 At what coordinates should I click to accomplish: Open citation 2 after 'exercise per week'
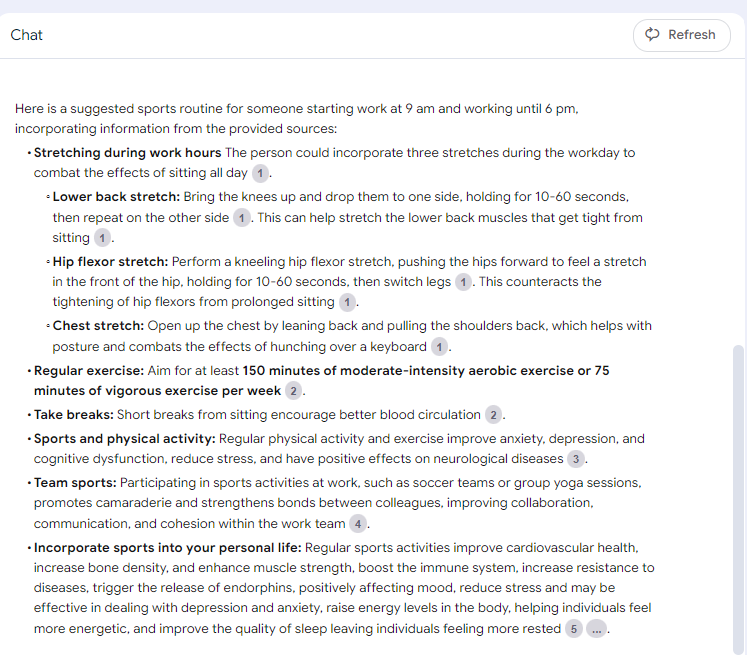[x=293, y=391]
